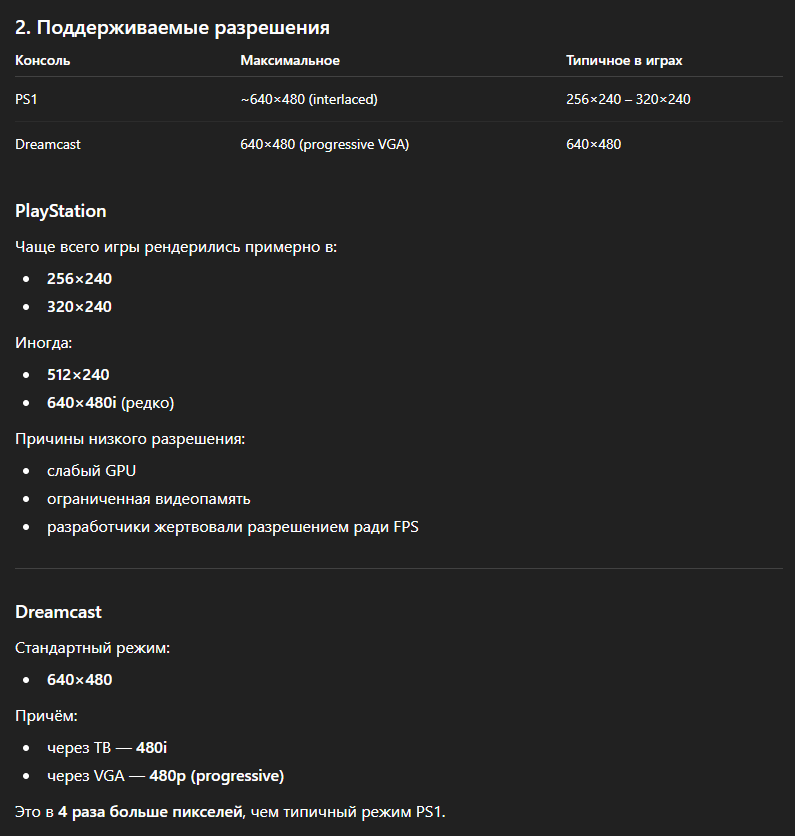Image resolution: width=795 pixels, height=836 pixels.
Task: Click the "~640×480 (interlaced)" table cell
Action: (309, 99)
